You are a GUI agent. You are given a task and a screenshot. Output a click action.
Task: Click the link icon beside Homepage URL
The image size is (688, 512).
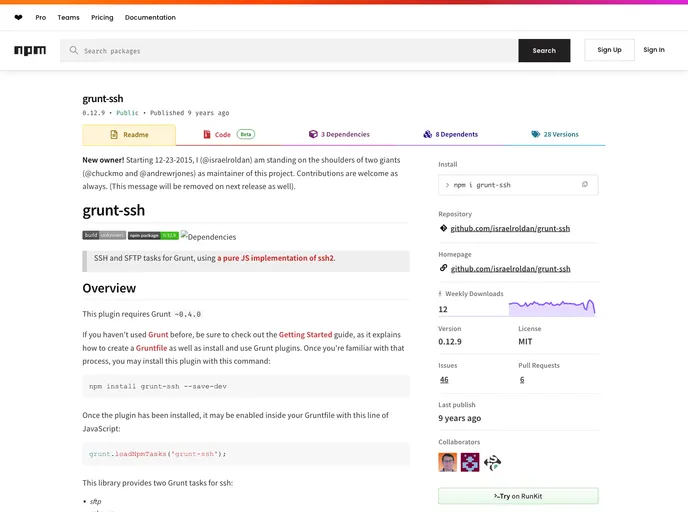pyautogui.click(x=443, y=268)
